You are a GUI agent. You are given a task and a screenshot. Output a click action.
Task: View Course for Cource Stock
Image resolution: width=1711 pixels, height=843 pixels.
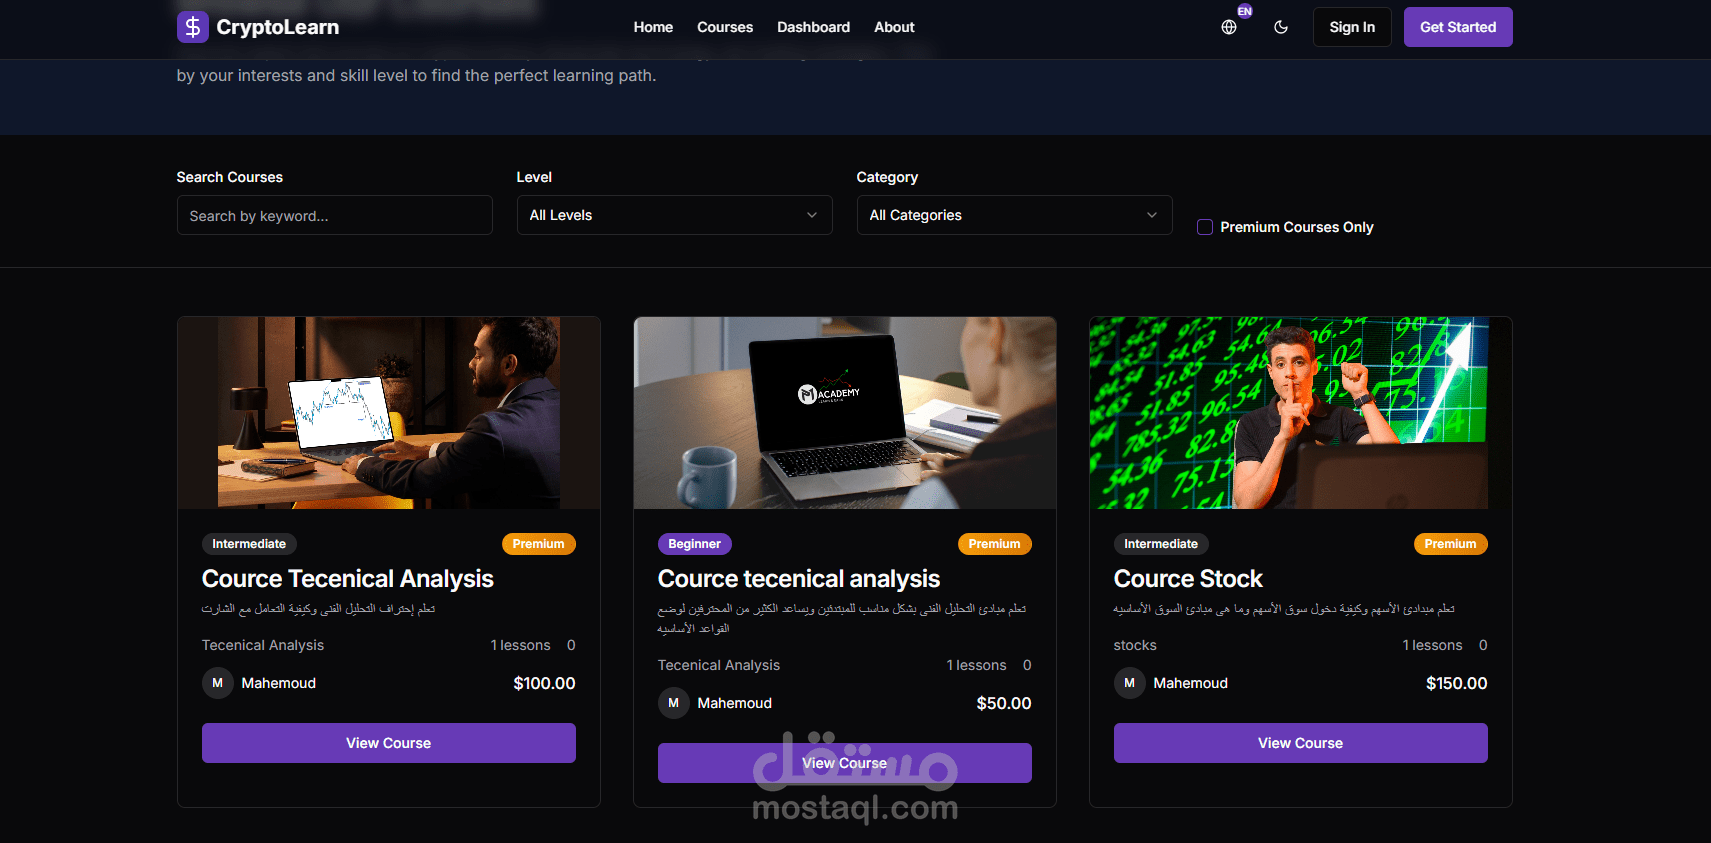[1301, 743]
